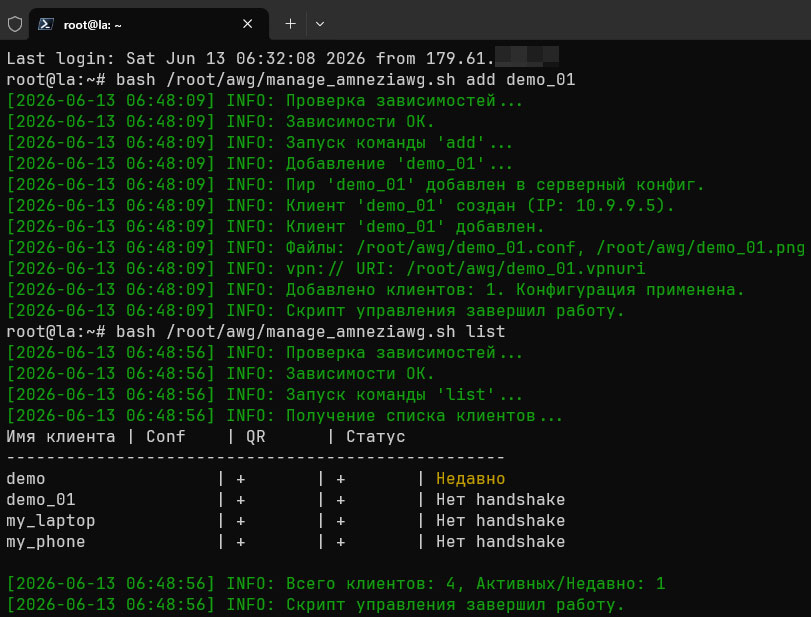Select the root@la: ~ tab
The height and width of the screenshot is (617, 811).
(148, 24)
